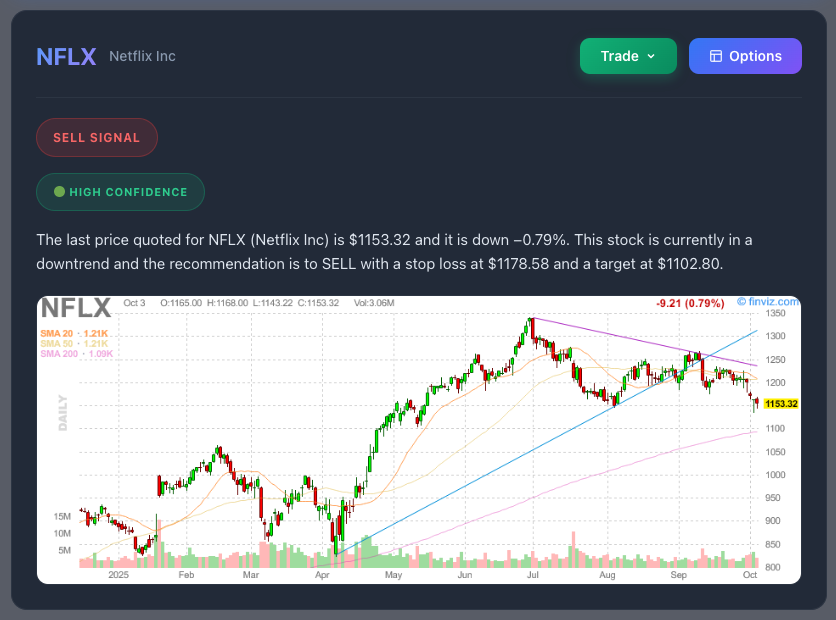
Task: Click the SELL SIGNAL badge
Action: click(96, 138)
